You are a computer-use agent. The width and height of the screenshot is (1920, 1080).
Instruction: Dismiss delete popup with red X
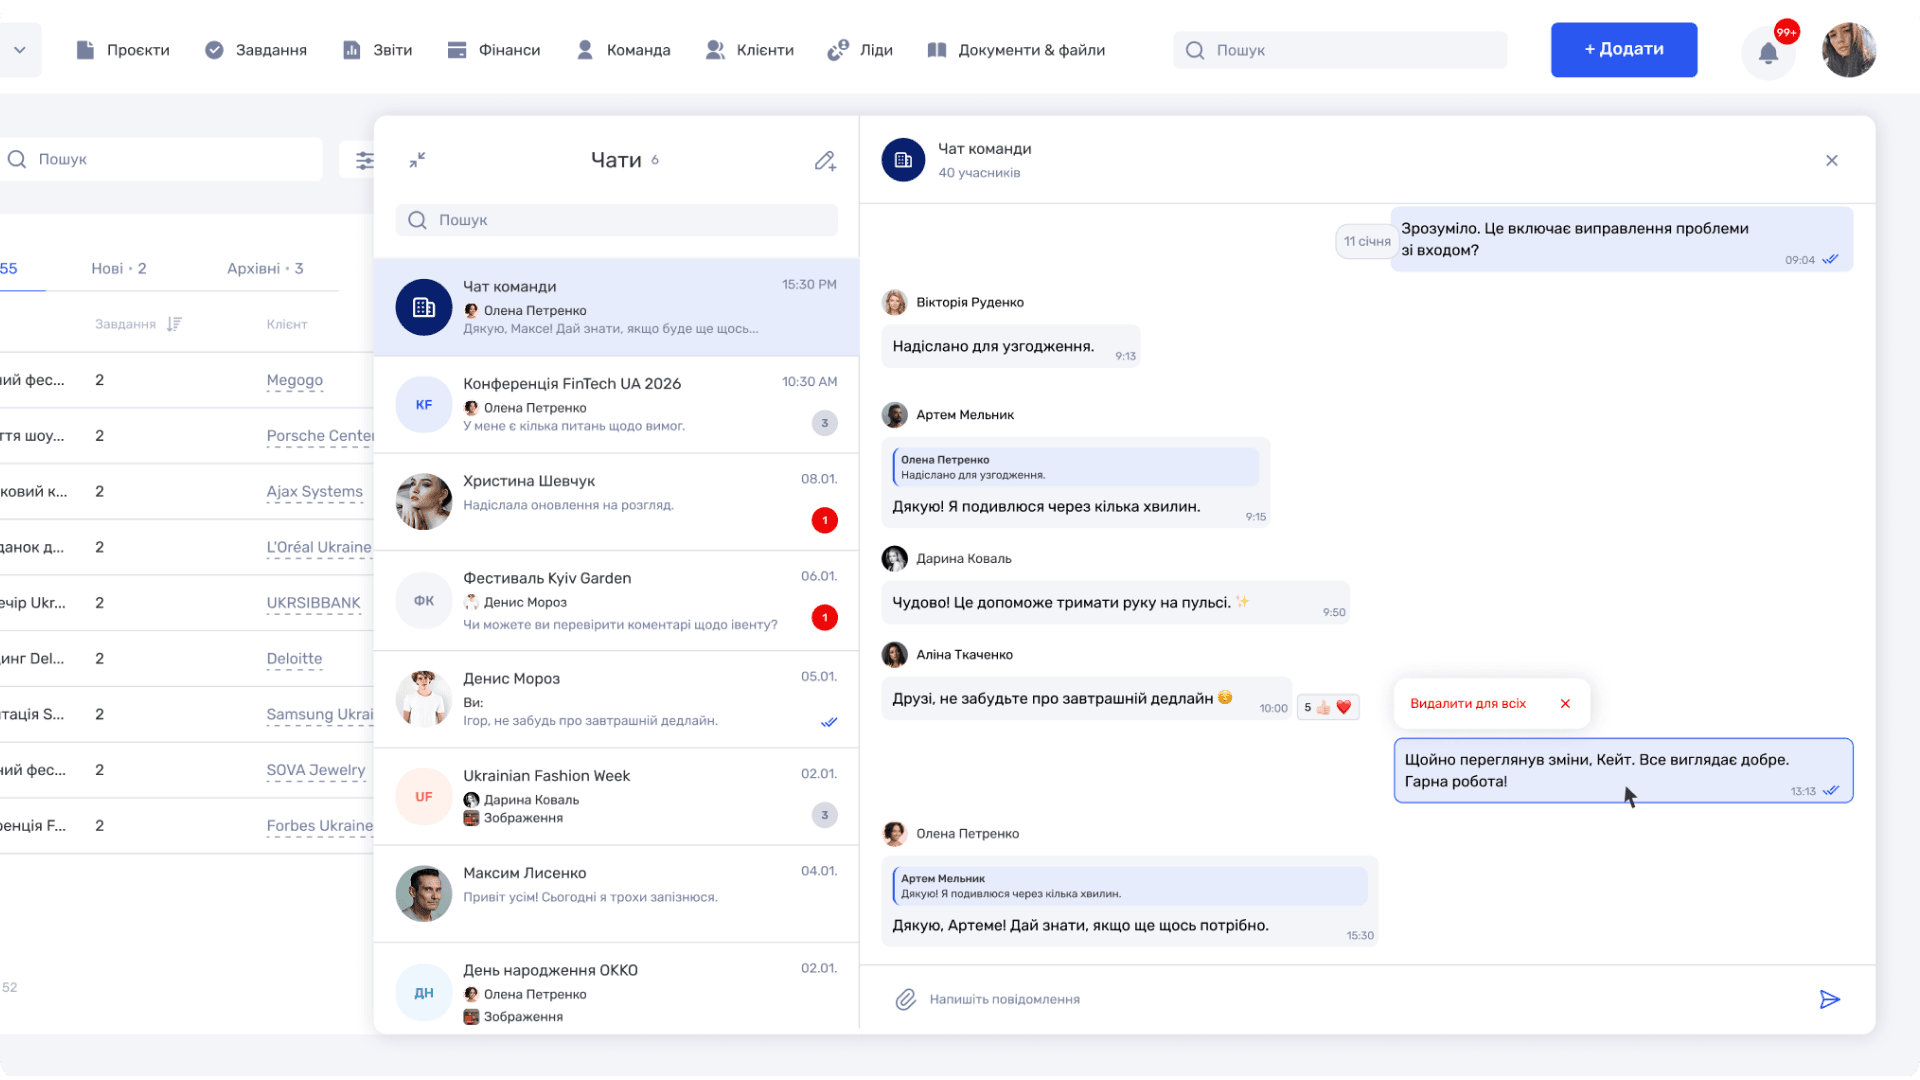(x=1565, y=704)
